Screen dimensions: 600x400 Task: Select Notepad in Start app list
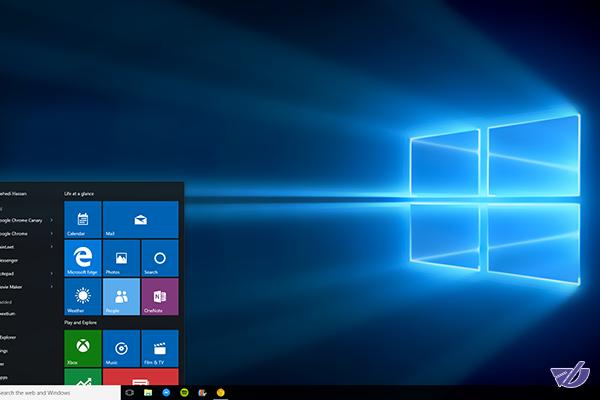point(7,274)
